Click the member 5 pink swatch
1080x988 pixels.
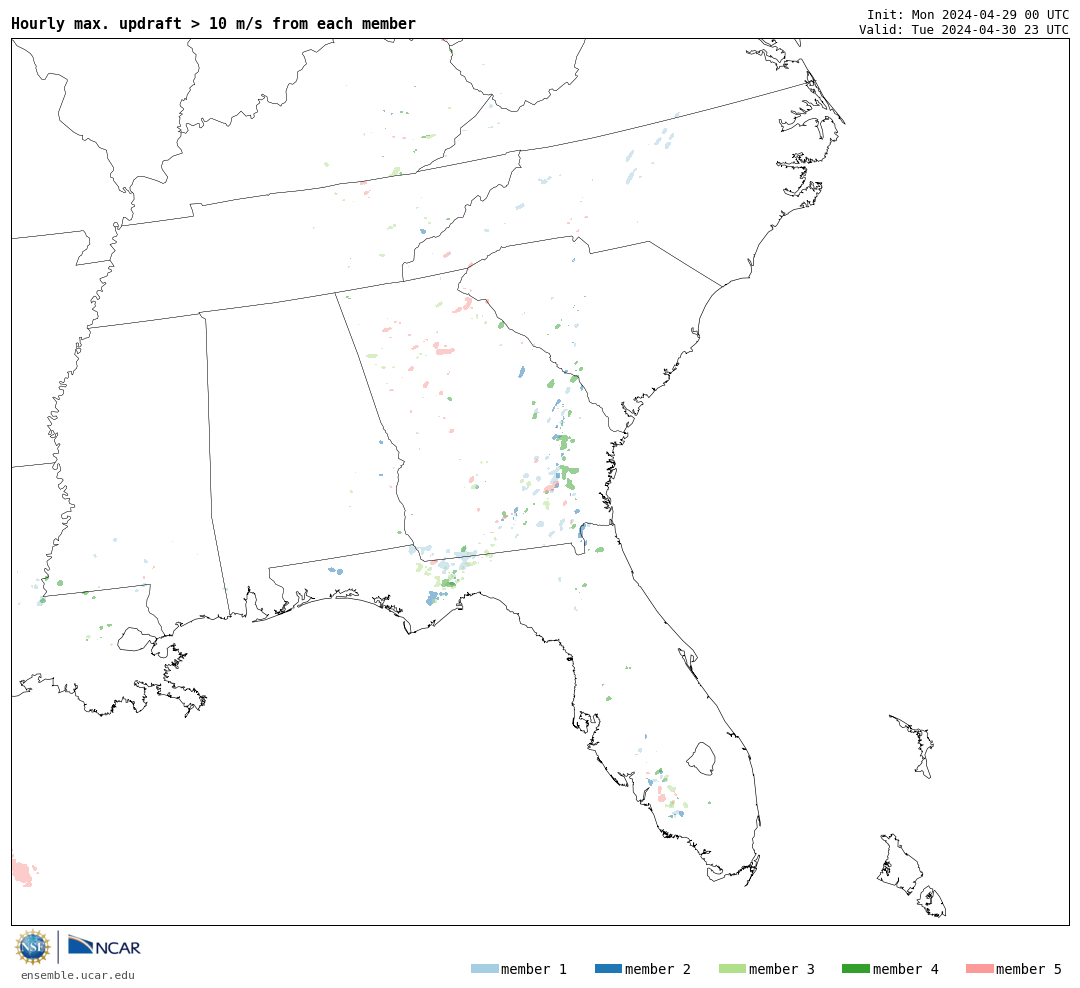(x=979, y=968)
